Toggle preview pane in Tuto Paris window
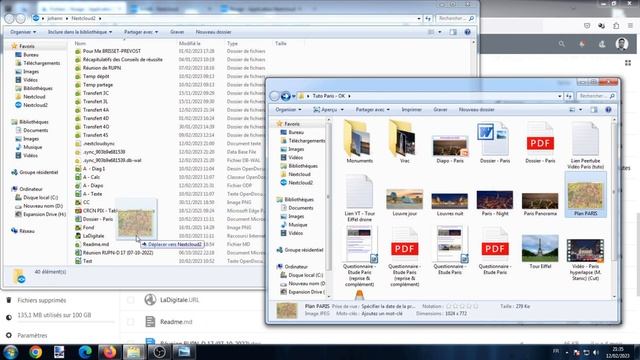The height and width of the screenshot is (360, 640). pos(594,109)
